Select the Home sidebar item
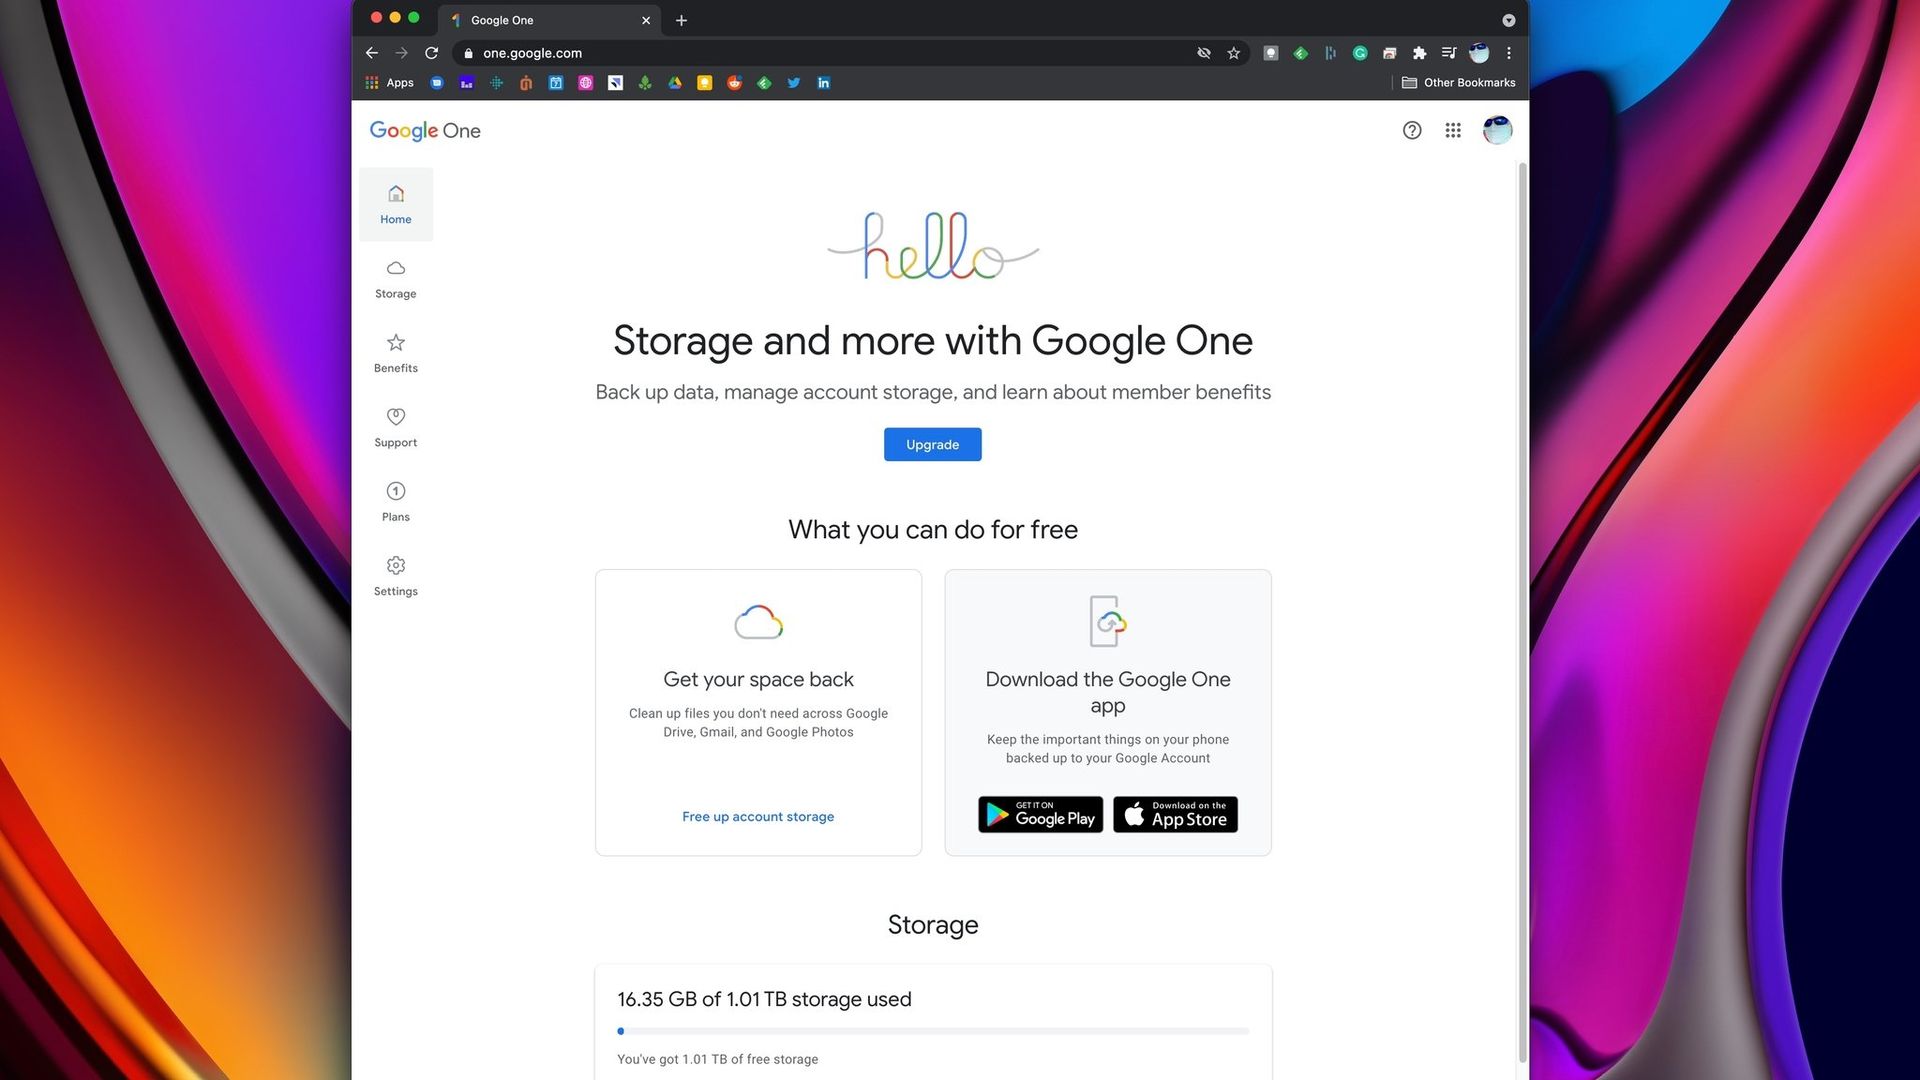The image size is (1920, 1080). 395,204
